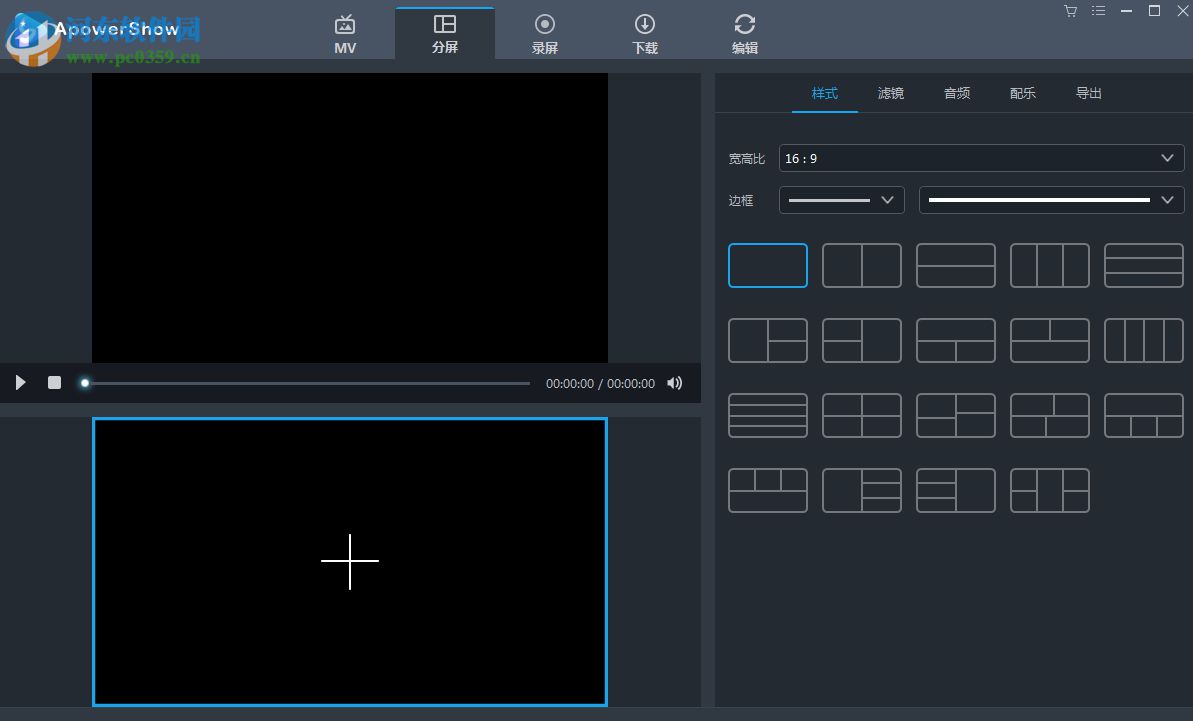Open the 下载 download module
The height and width of the screenshot is (721, 1193).
pyautogui.click(x=645, y=34)
